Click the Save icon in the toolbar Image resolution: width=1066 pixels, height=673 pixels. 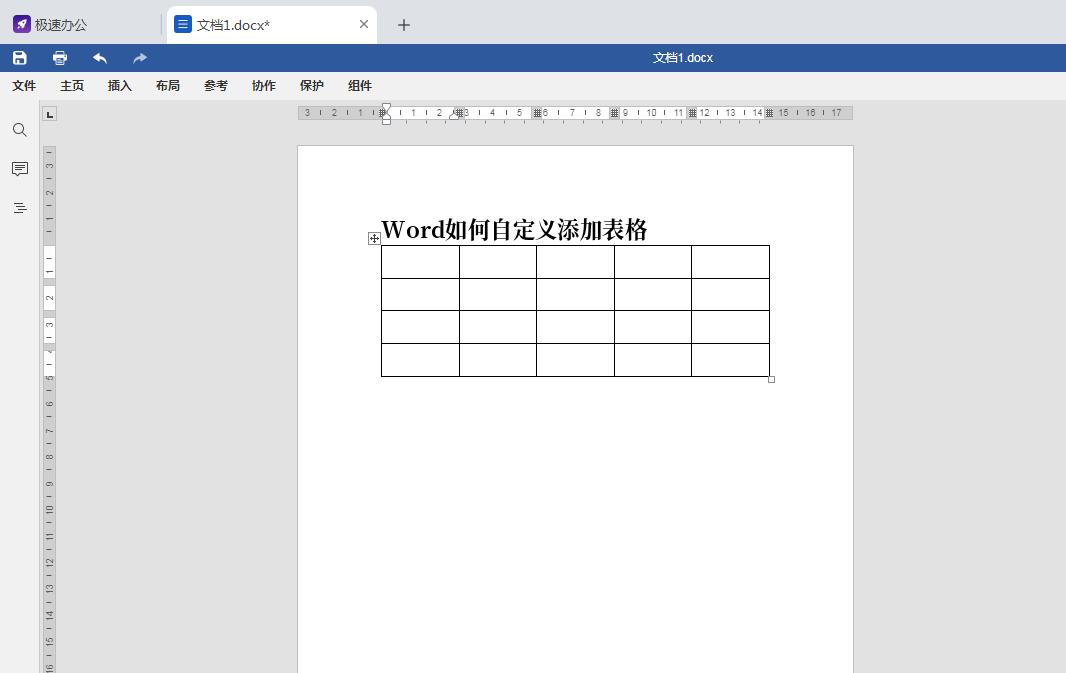(x=20, y=58)
